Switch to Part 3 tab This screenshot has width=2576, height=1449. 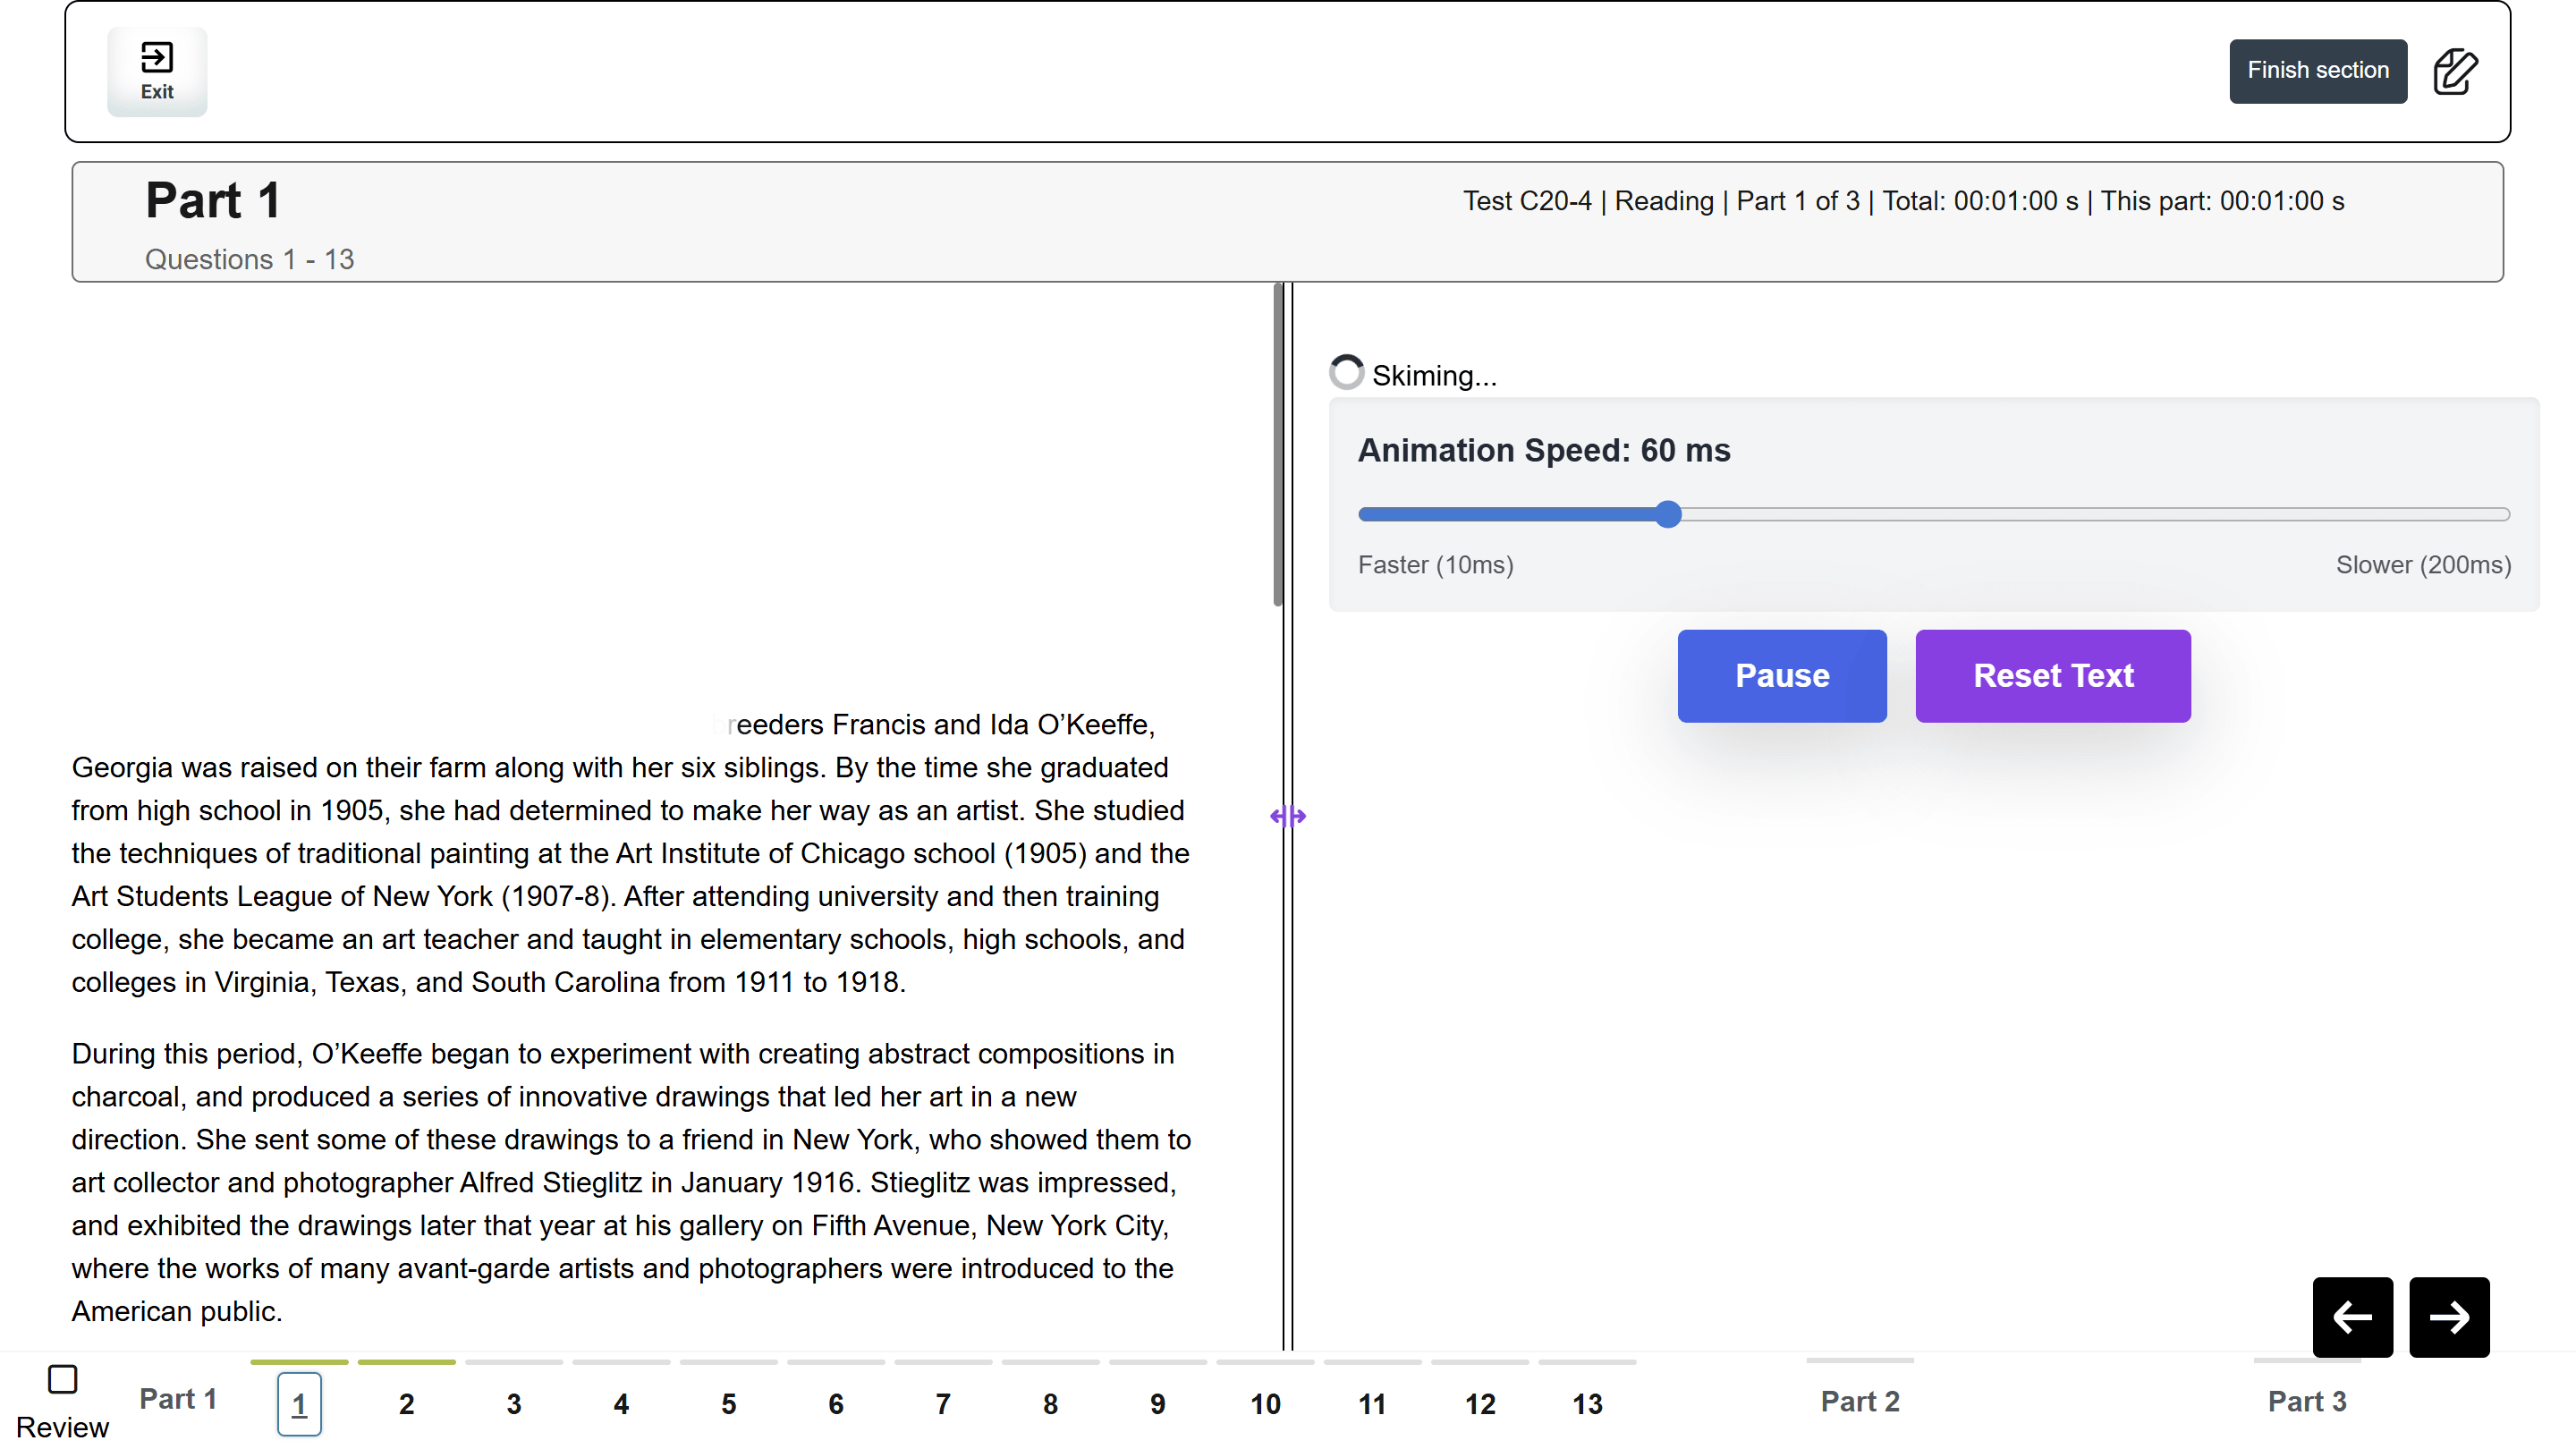2306,1400
